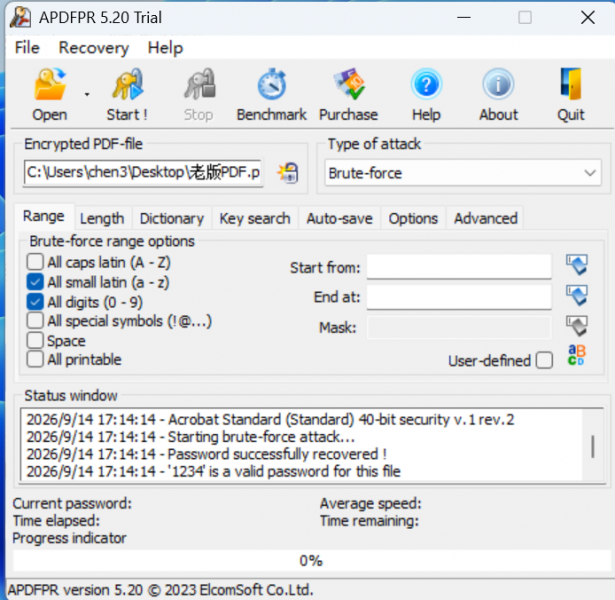Switch to the Options tab

pos(413,218)
